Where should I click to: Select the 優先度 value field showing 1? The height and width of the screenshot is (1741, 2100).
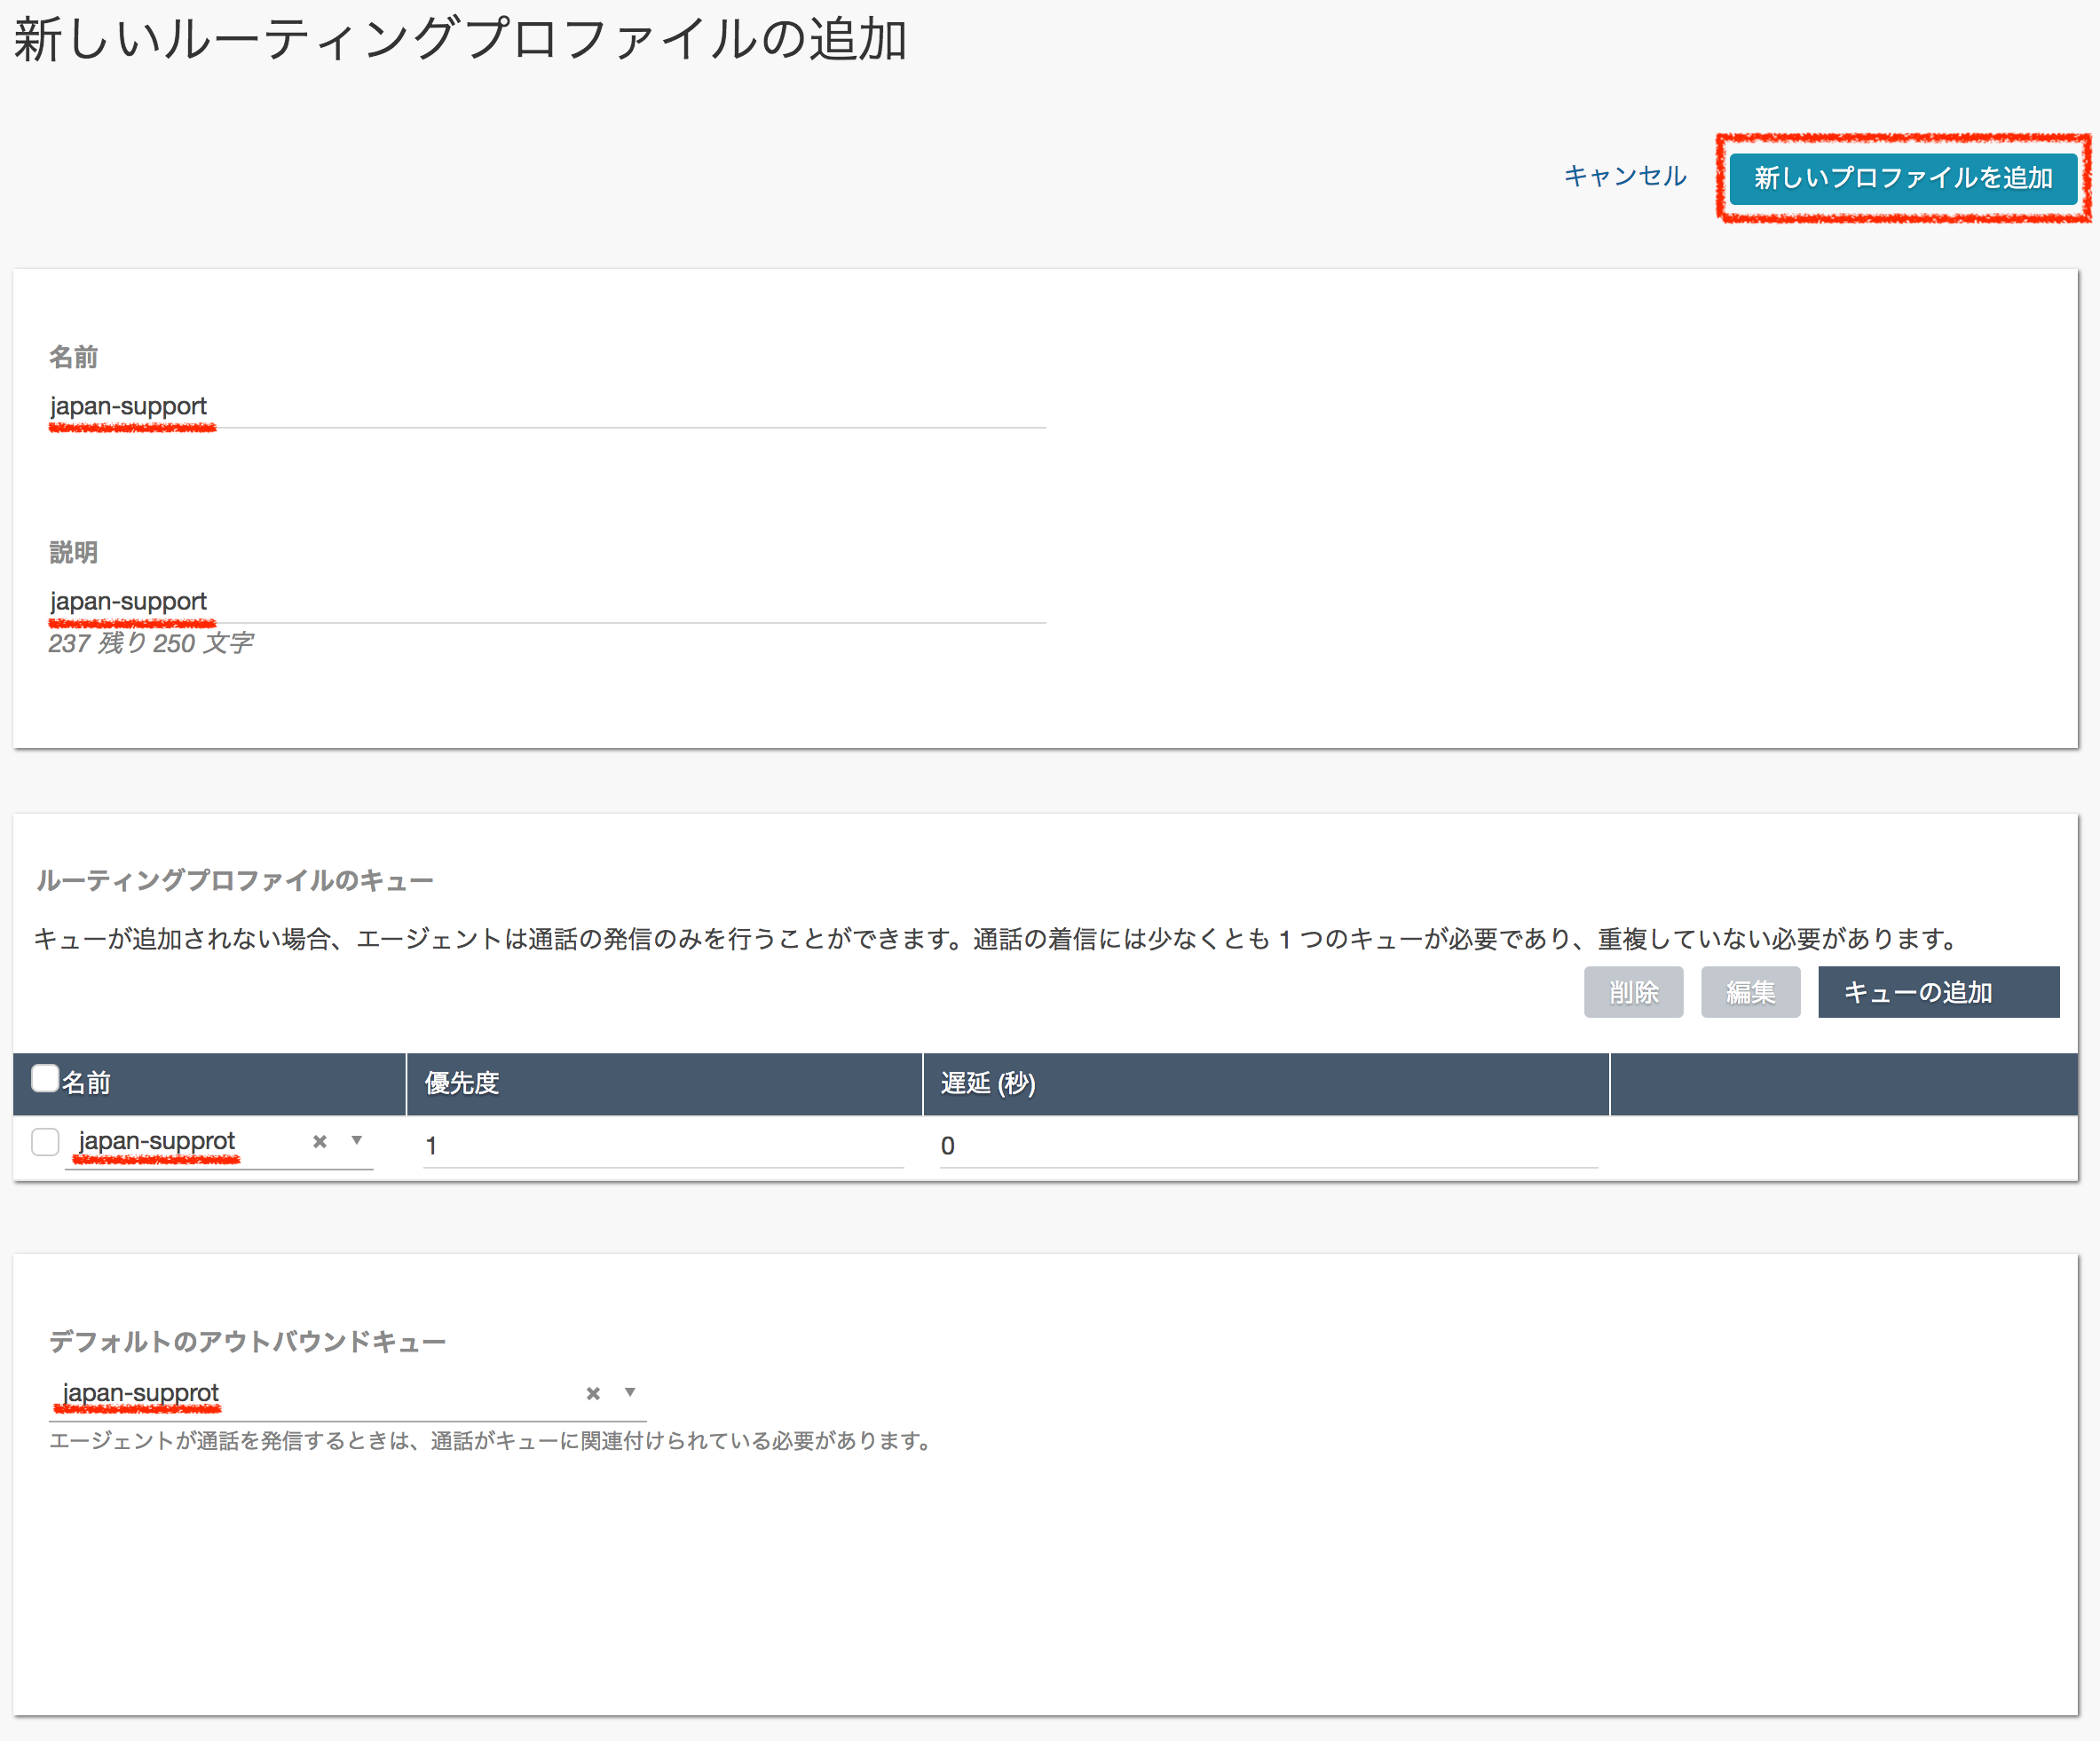click(x=660, y=1145)
